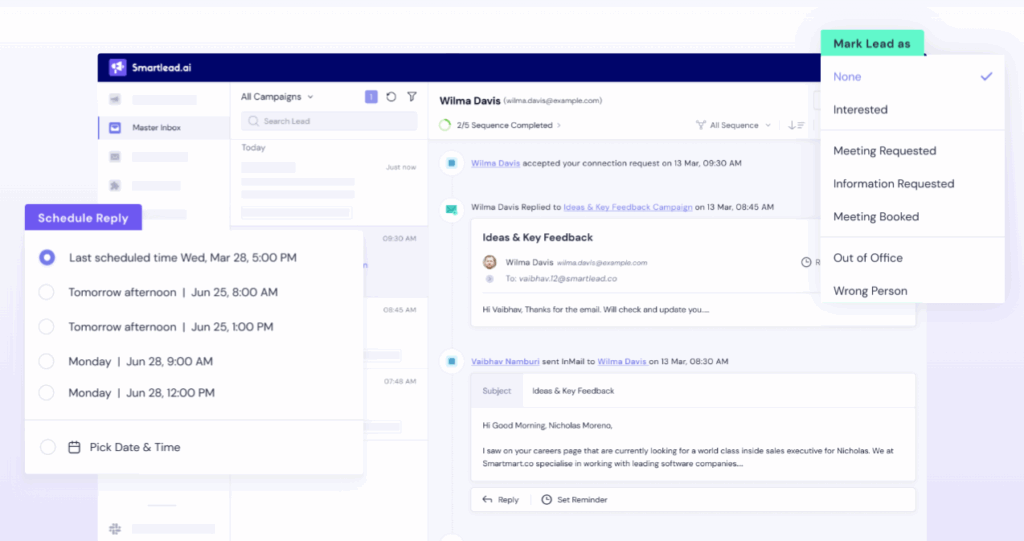This screenshot has width=1024, height=541.
Task: Click the calendar icon beside Pick Date & Time
Action: pyautogui.click(x=74, y=447)
